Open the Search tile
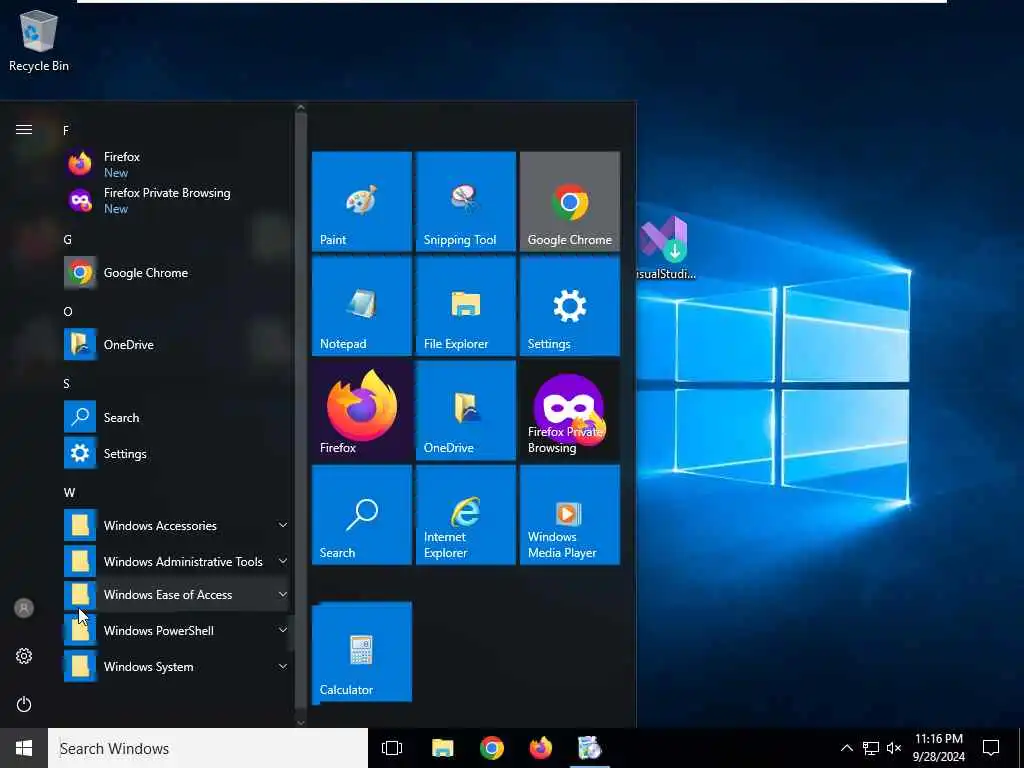The image size is (1024, 768). 362,515
